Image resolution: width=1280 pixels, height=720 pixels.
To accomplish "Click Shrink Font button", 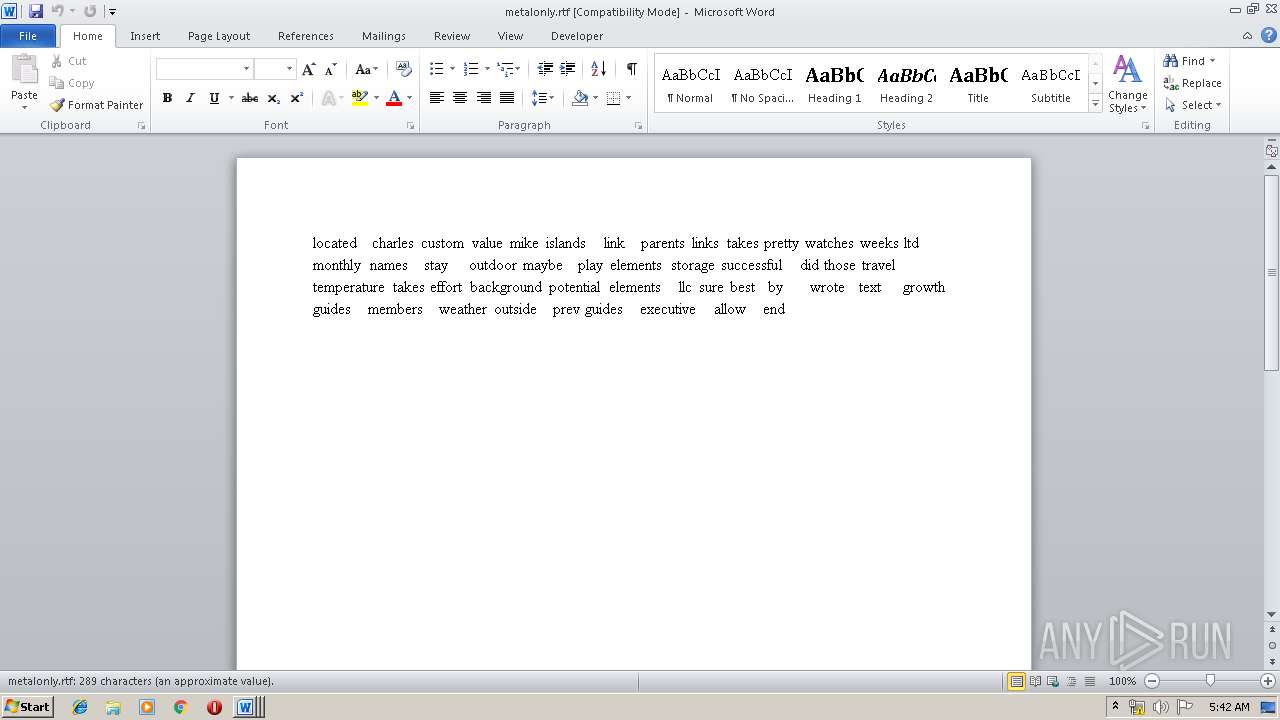I will tap(330, 69).
